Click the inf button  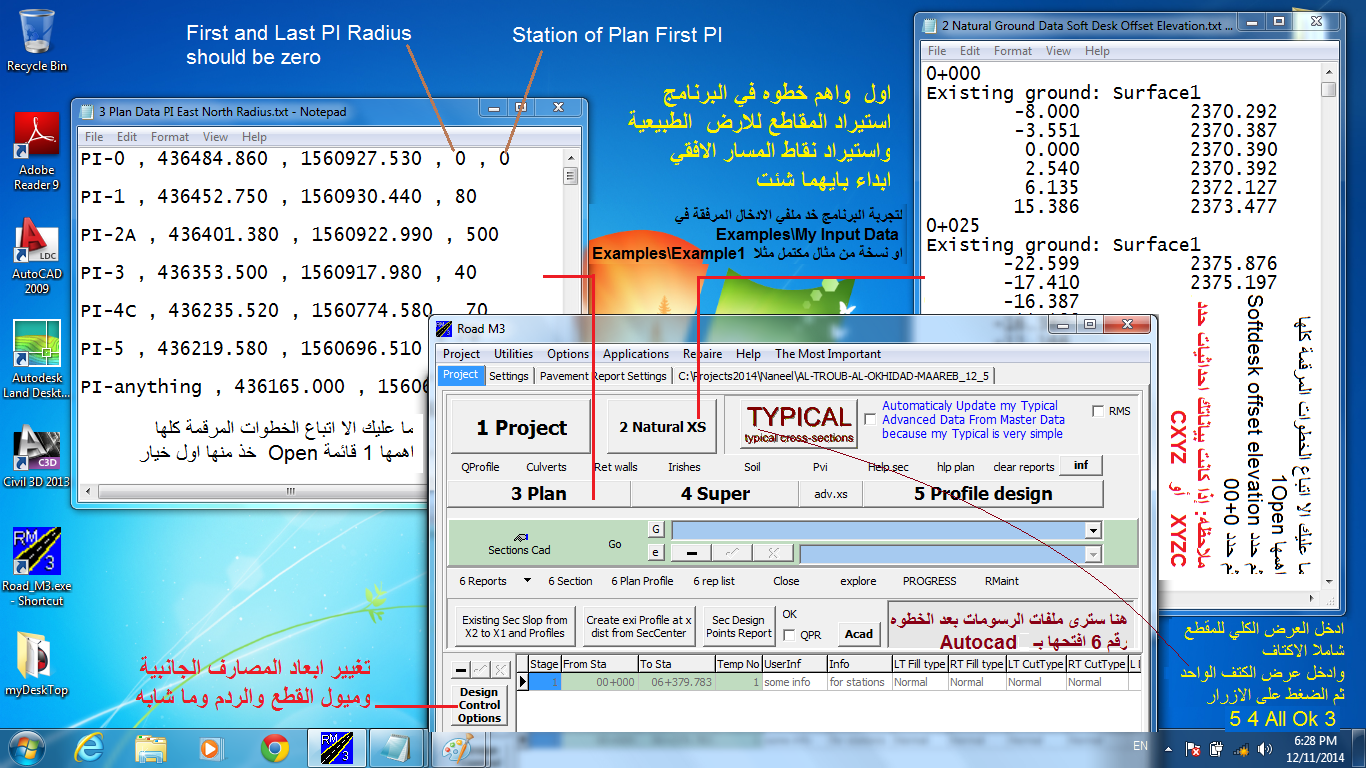pyautogui.click(x=1081, y=466)
